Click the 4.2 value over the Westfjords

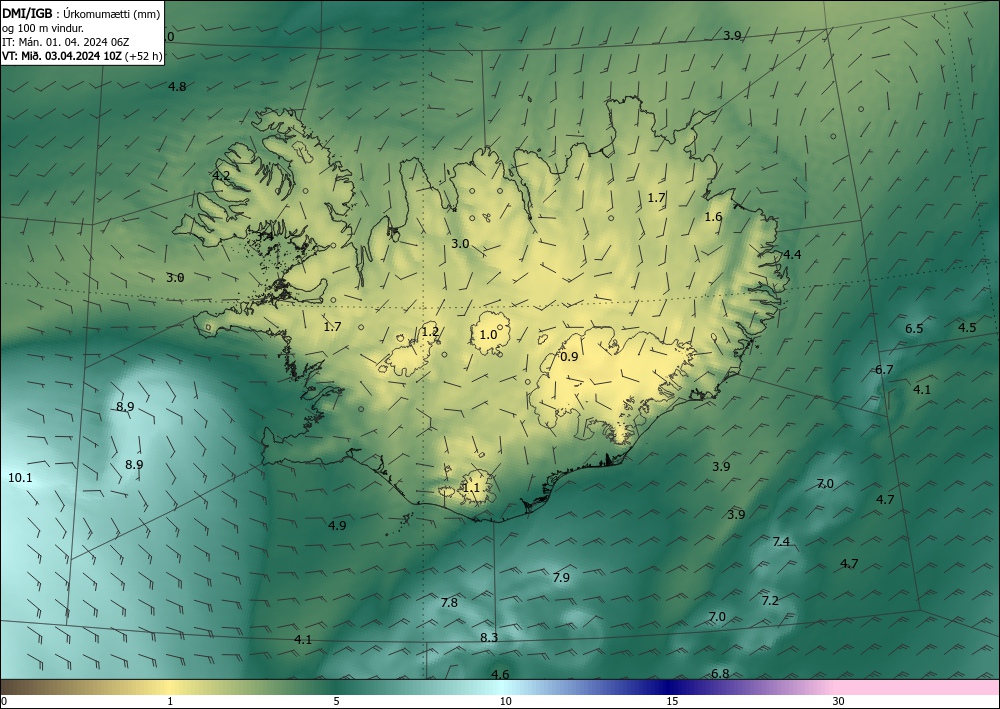coord(221,175)
